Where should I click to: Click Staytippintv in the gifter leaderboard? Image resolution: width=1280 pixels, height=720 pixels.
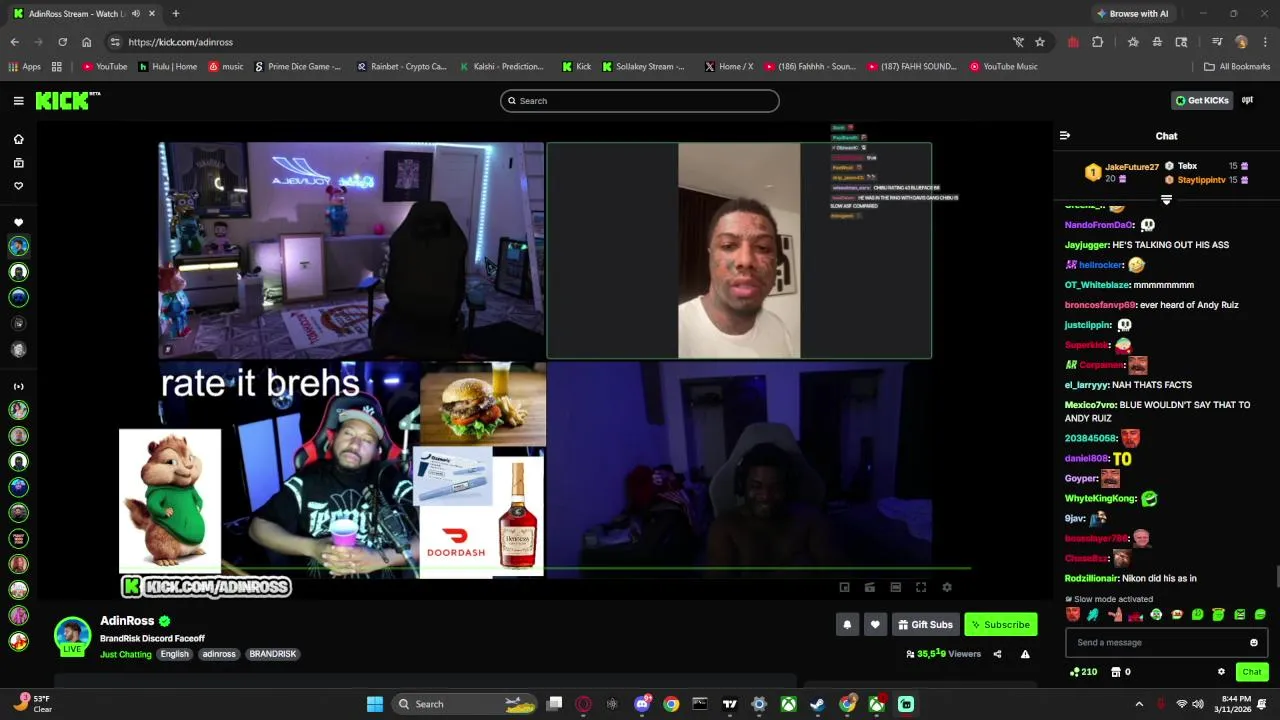point(1201,180)
